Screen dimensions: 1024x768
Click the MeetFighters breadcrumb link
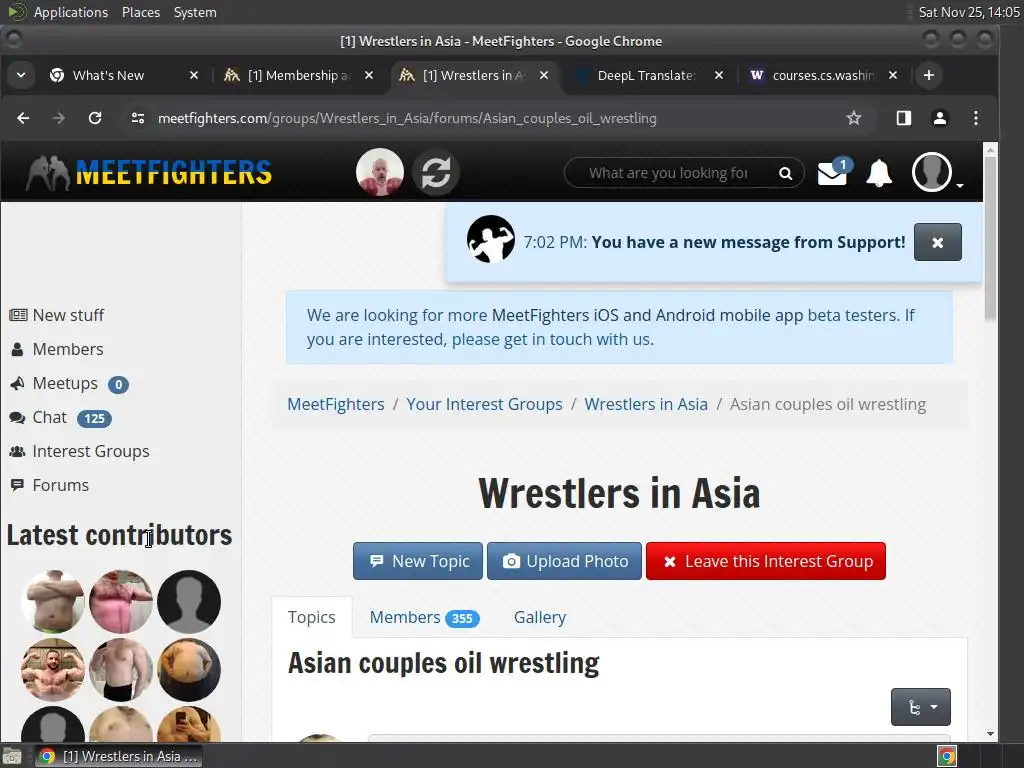coord(336,404)
